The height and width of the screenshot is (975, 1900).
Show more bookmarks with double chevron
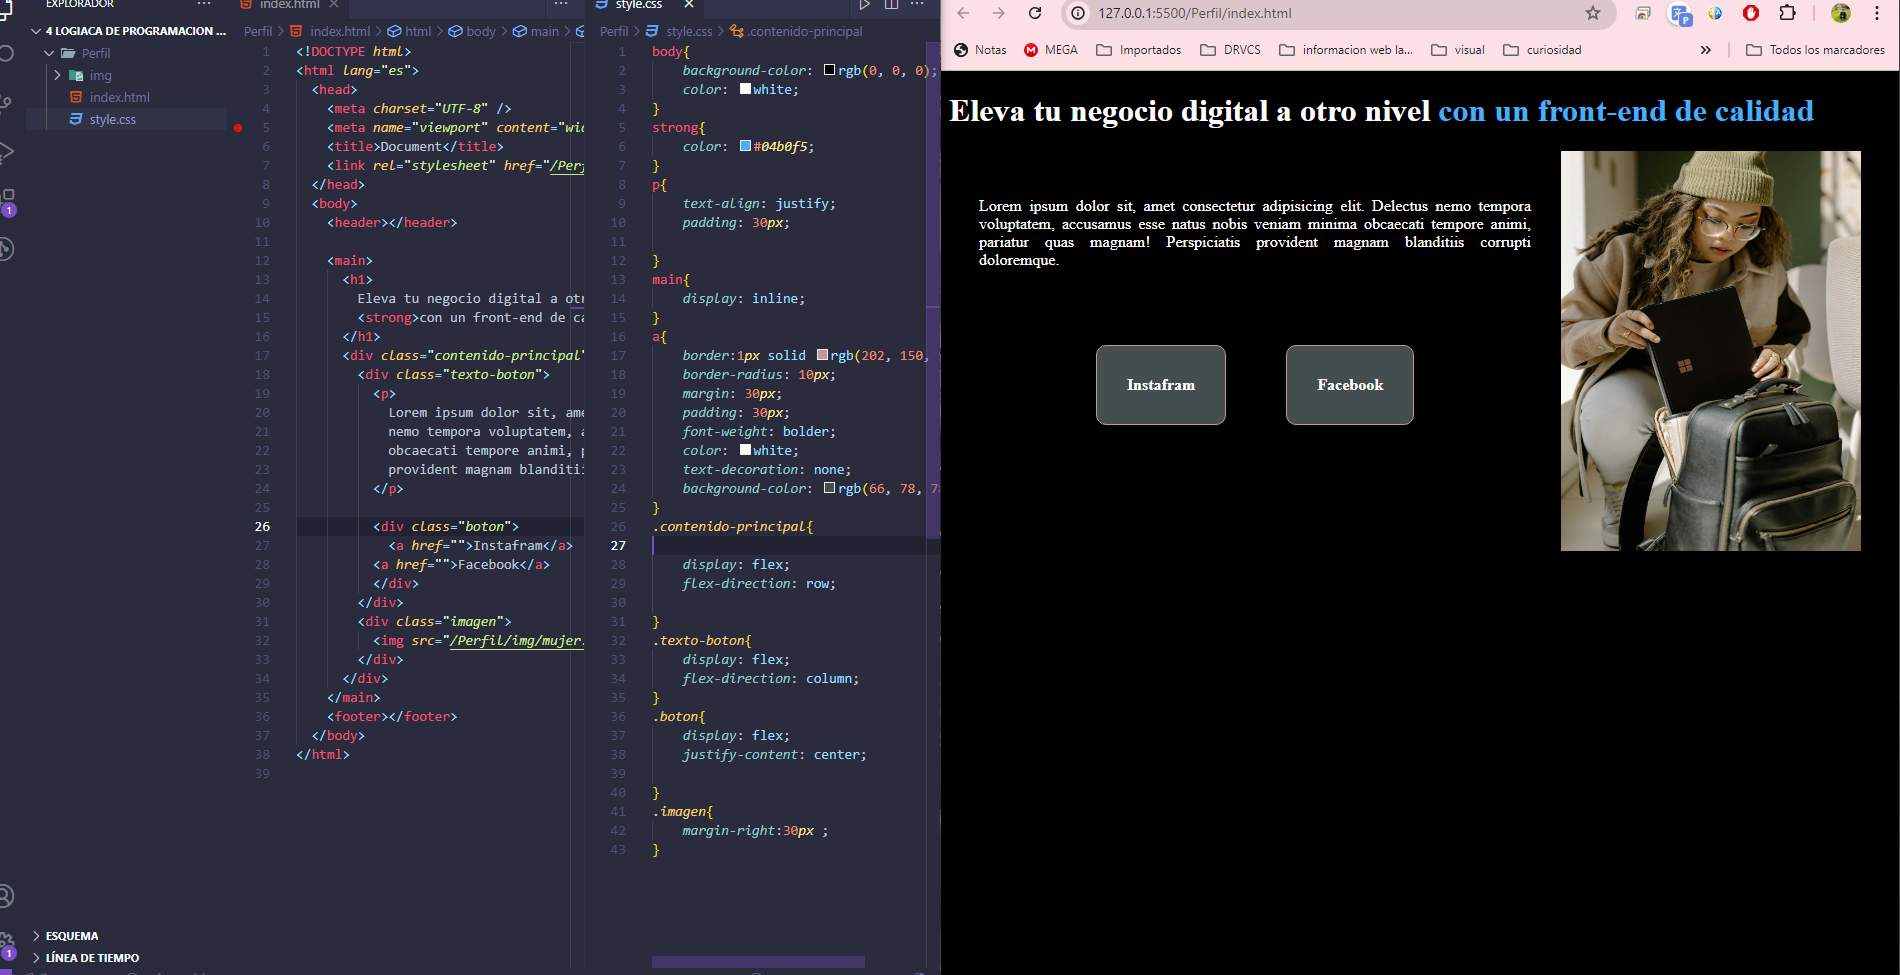coord(1705,50)
